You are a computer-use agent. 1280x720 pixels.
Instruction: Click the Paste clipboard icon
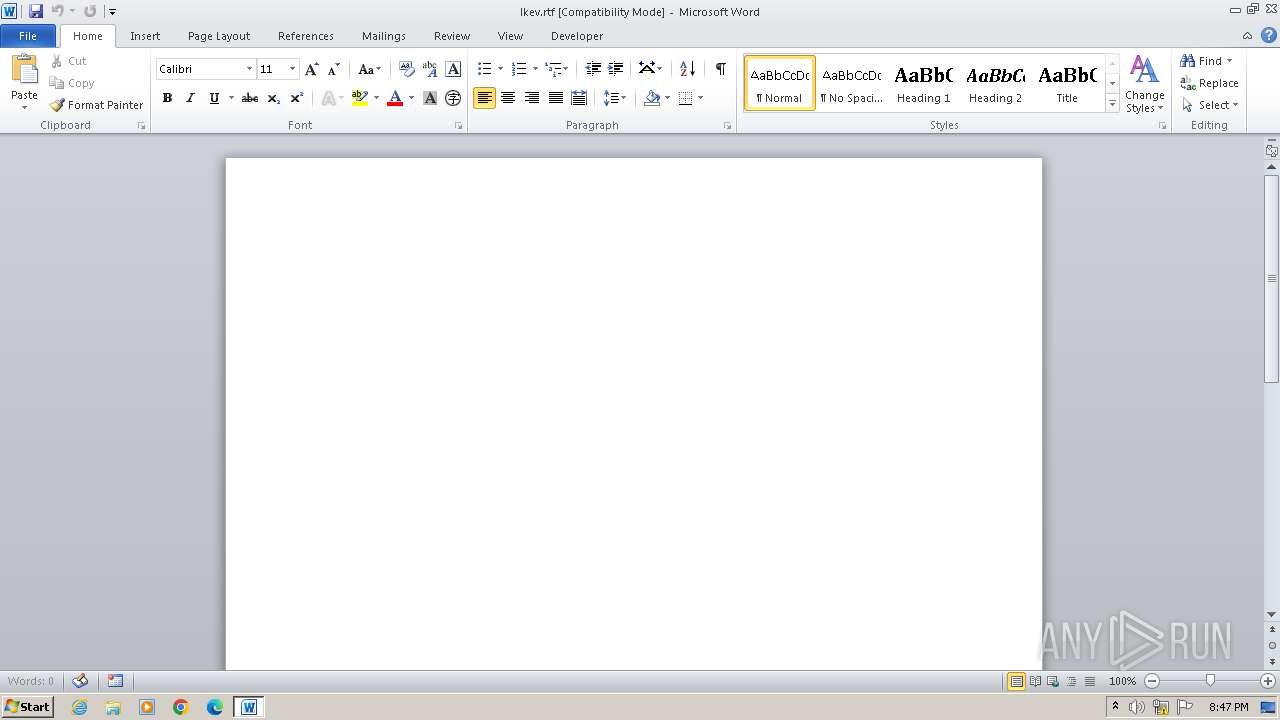[x=24, y=70]
